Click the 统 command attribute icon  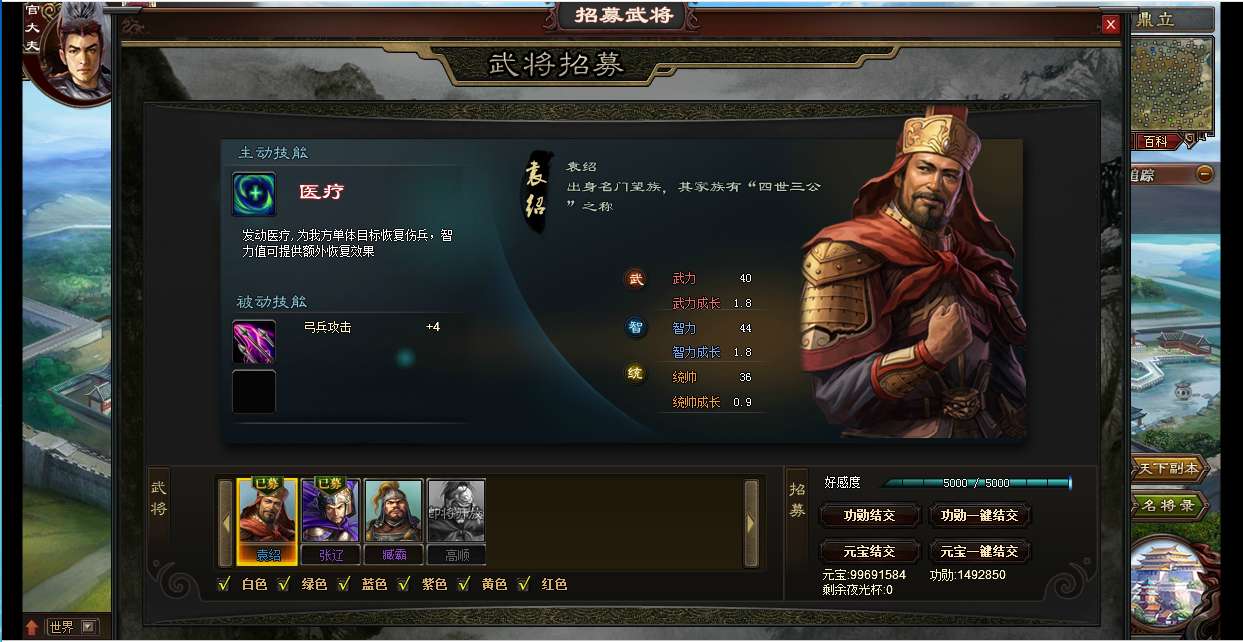click(x=635, y=374)
